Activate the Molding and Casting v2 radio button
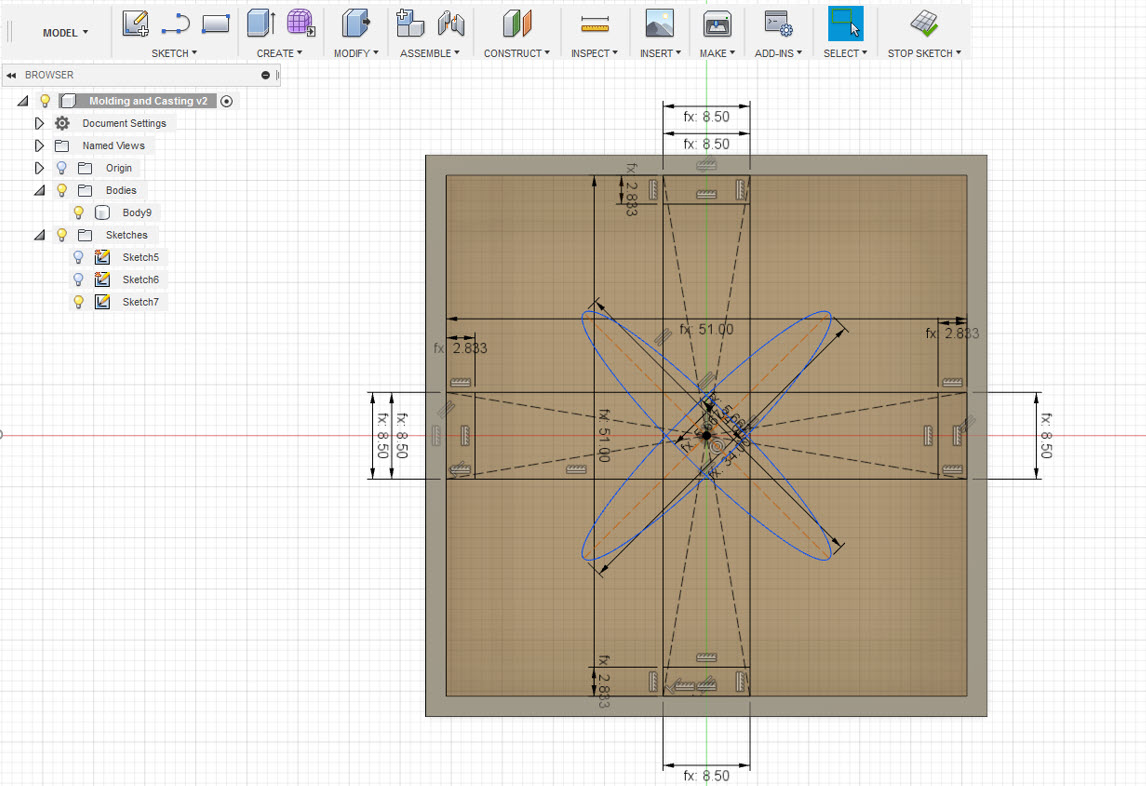The height and width of the screenshot is (786, 1146). coord(227,101)
